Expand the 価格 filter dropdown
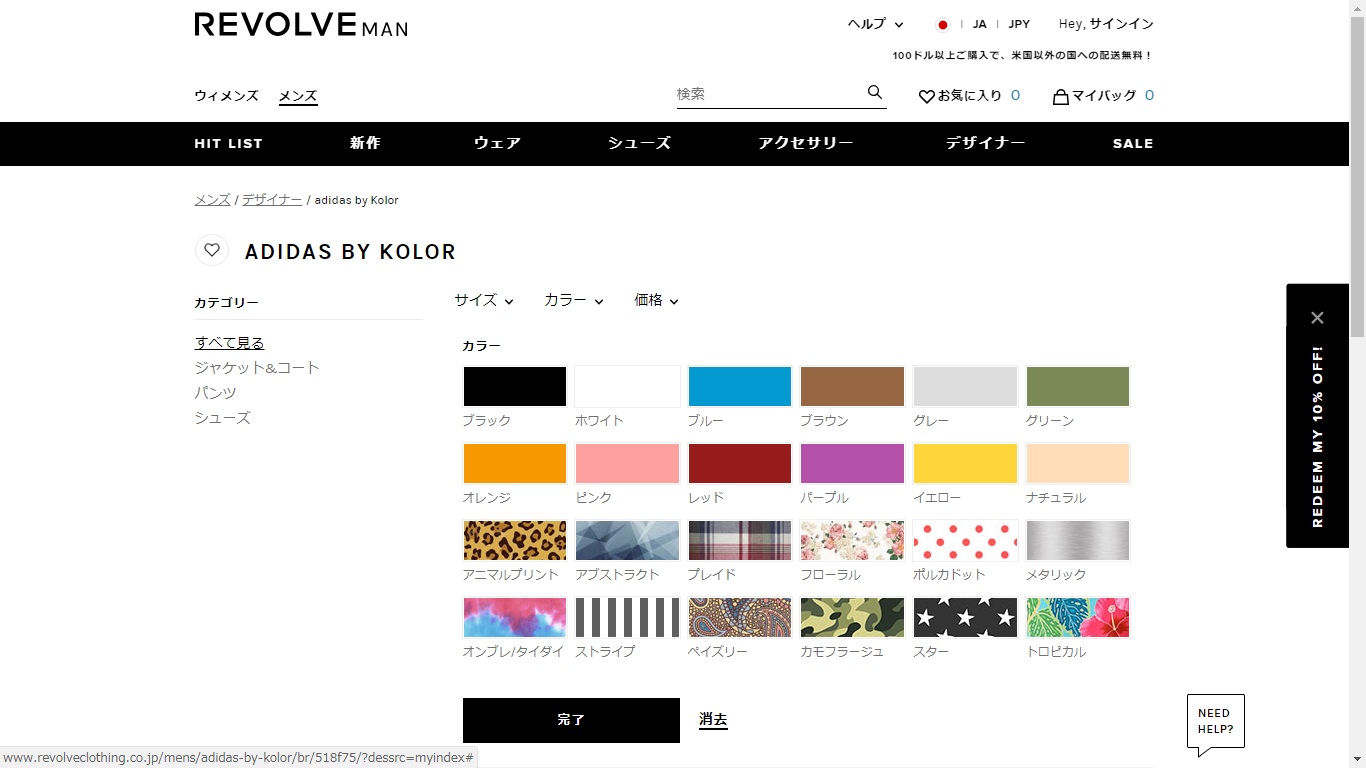The width and height of the screenshot is (1366, 768). (656, 300)
